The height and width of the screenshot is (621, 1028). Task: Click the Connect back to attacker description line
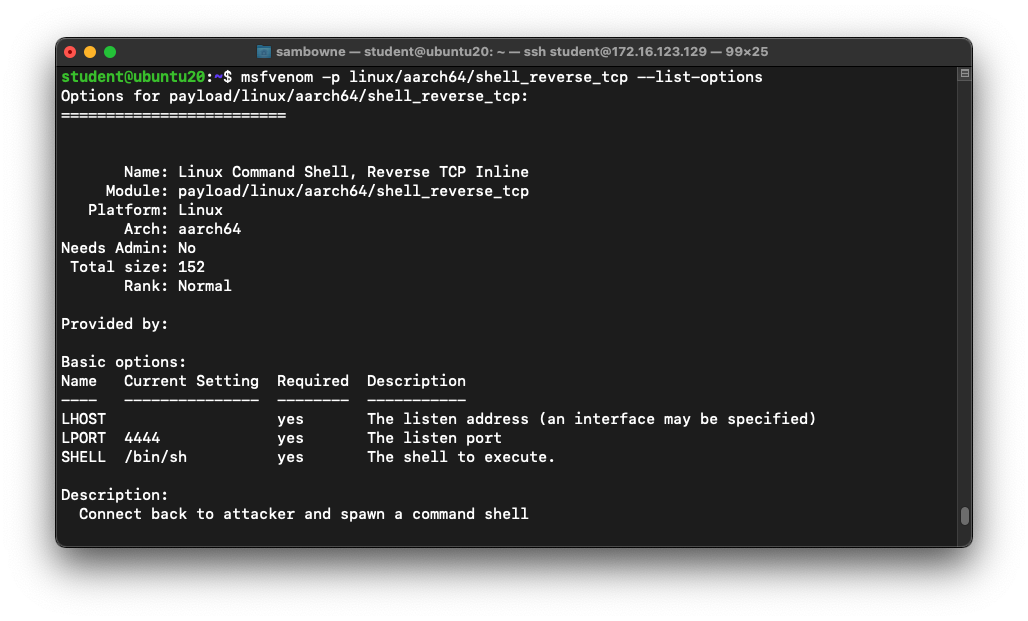(304, 514)
